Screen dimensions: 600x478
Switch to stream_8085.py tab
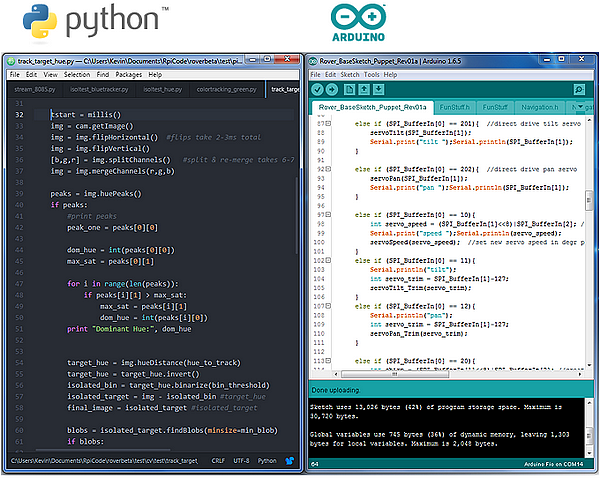point(35,90)
